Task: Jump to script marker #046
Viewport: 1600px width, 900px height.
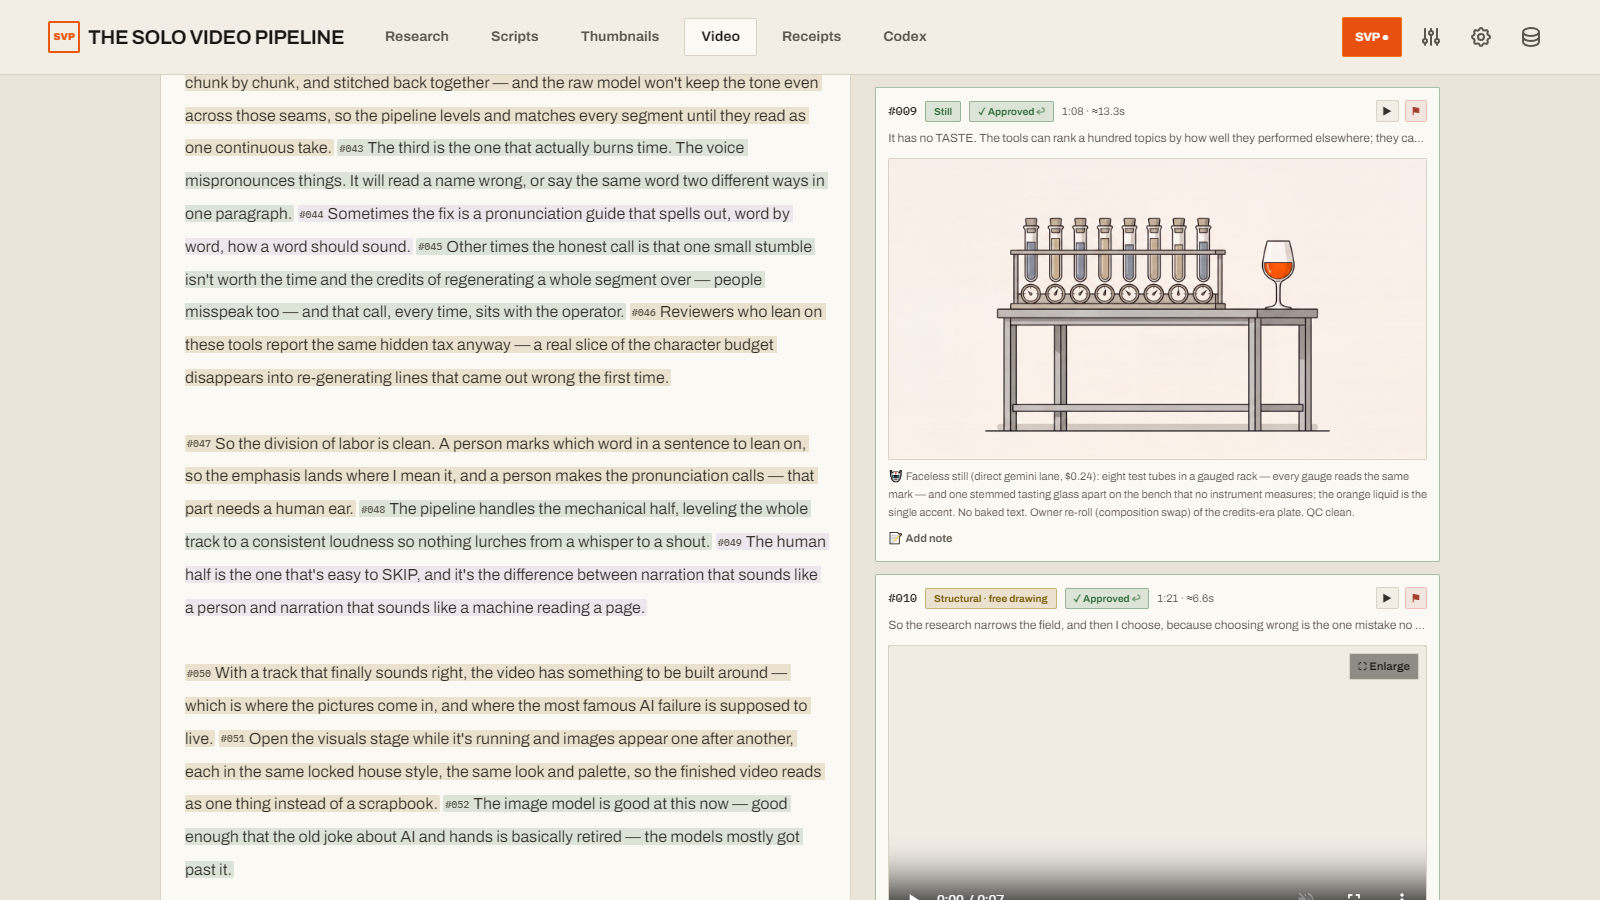Action: (x=644, y=312)
